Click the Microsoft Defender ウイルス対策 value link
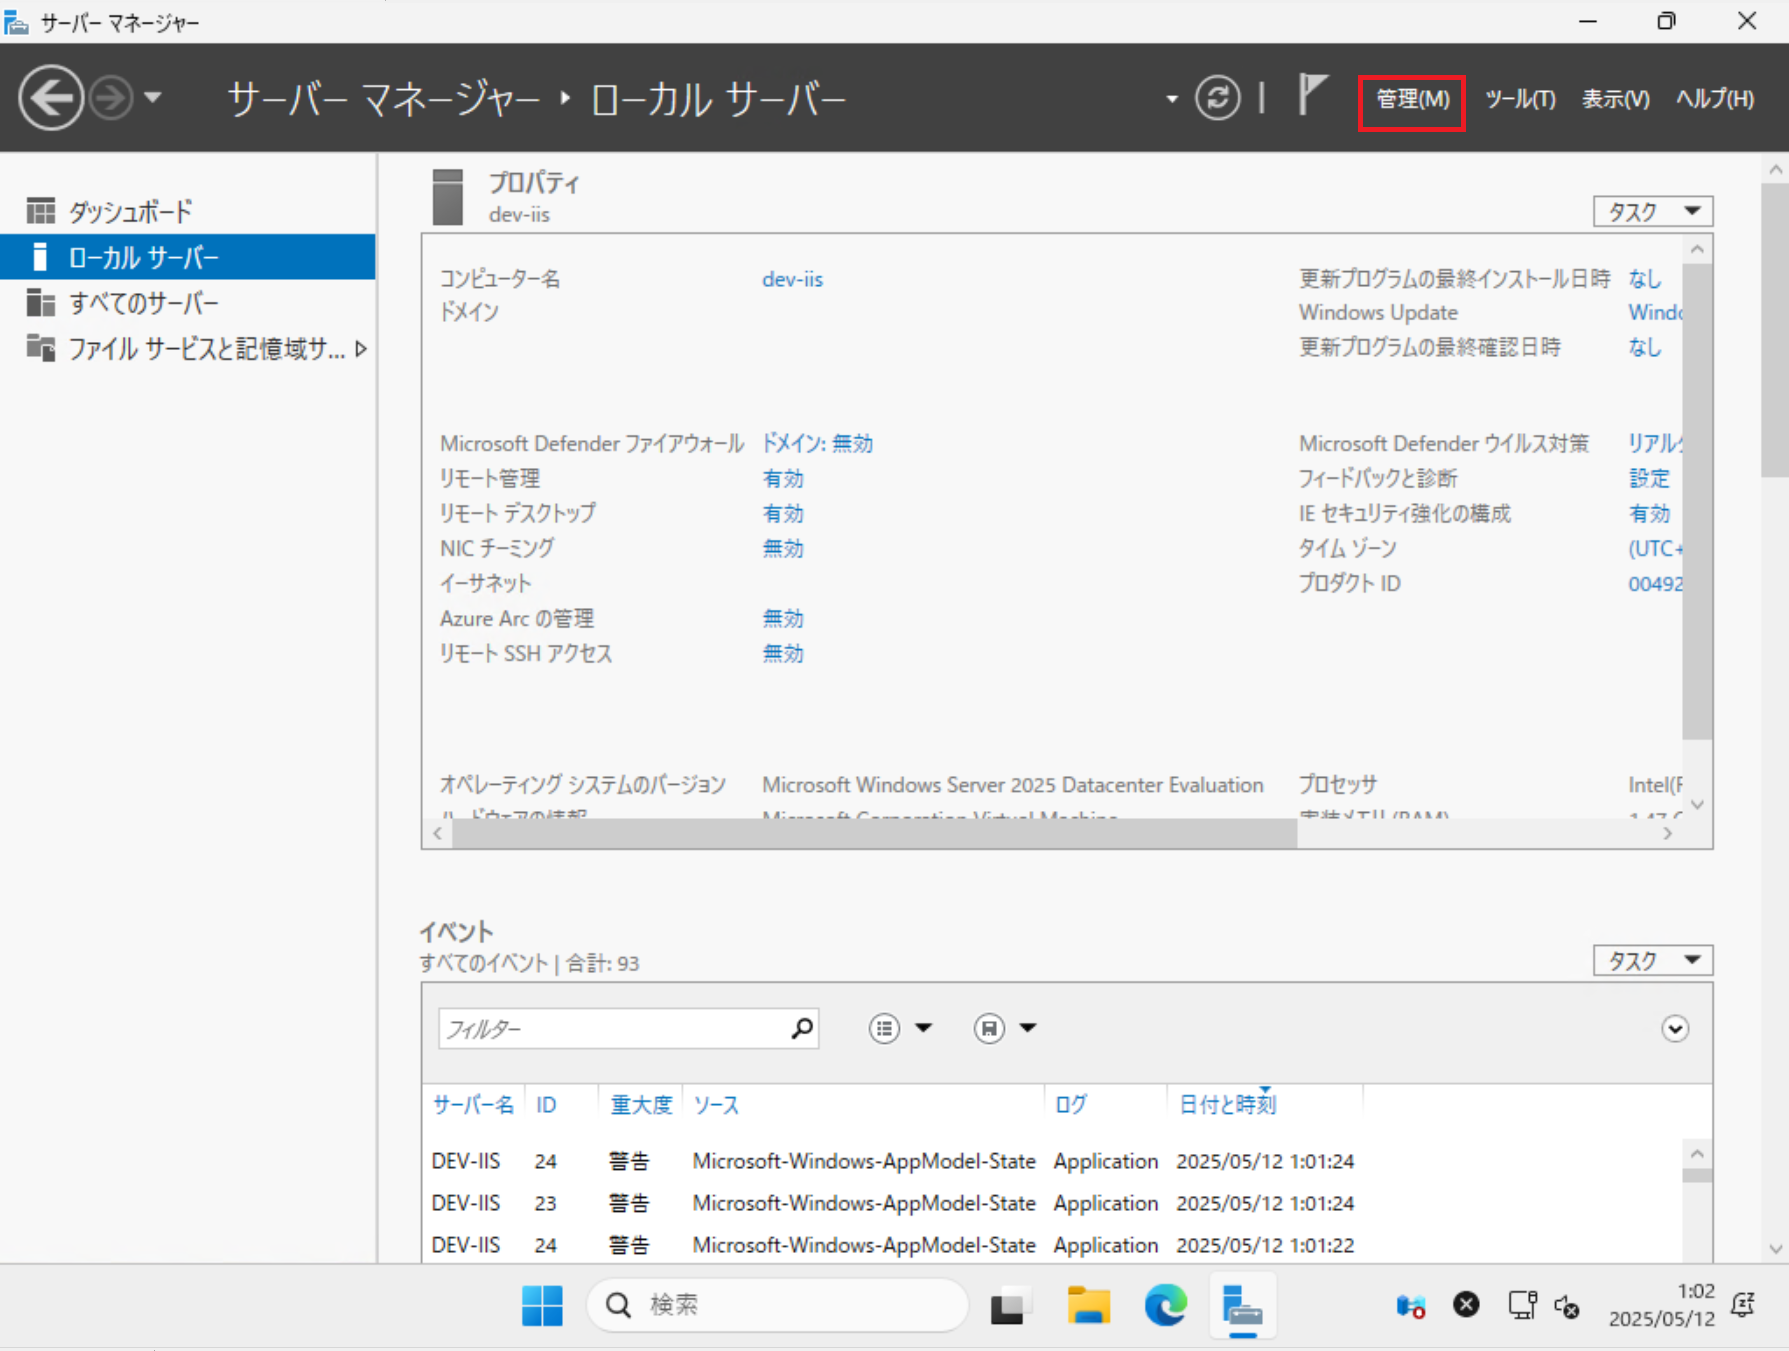Image resolution: width=1789 pixels, height=1351 pixels. tap(1655, 443)
